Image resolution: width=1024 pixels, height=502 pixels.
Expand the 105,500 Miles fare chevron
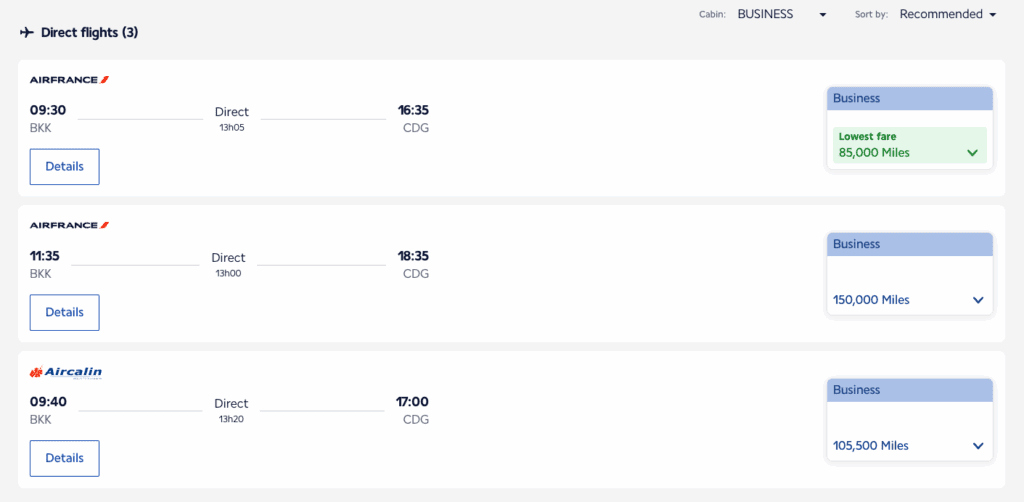[x=977, y=446]
